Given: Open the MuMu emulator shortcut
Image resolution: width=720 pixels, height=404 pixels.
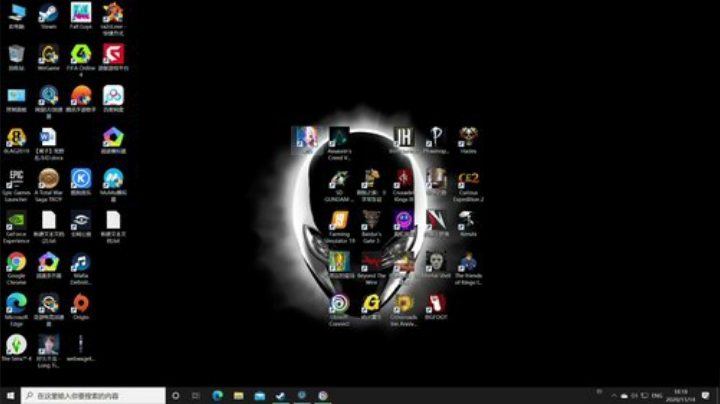Looking at the screenshot, I should pos(113,185).
